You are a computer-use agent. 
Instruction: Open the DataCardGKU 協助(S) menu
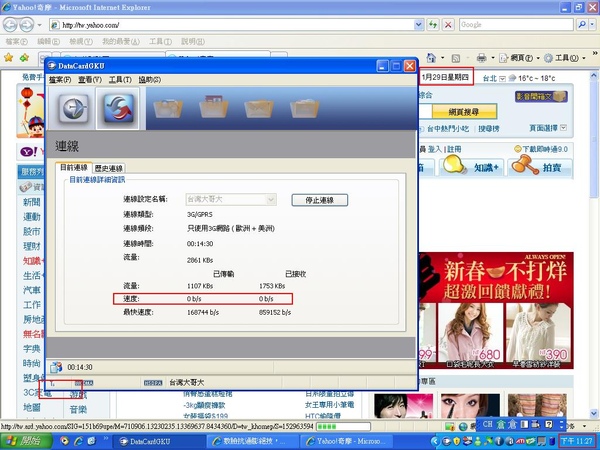[150, 80]
